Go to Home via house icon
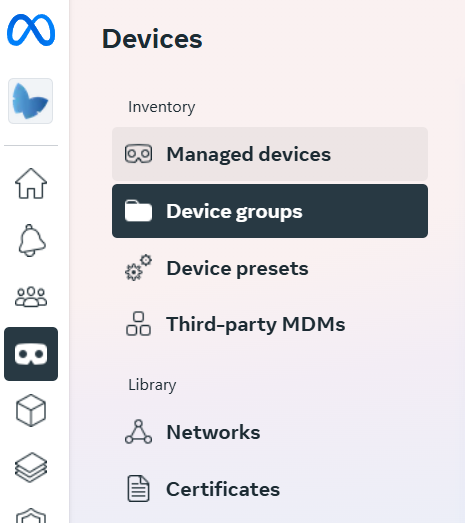 31,183
